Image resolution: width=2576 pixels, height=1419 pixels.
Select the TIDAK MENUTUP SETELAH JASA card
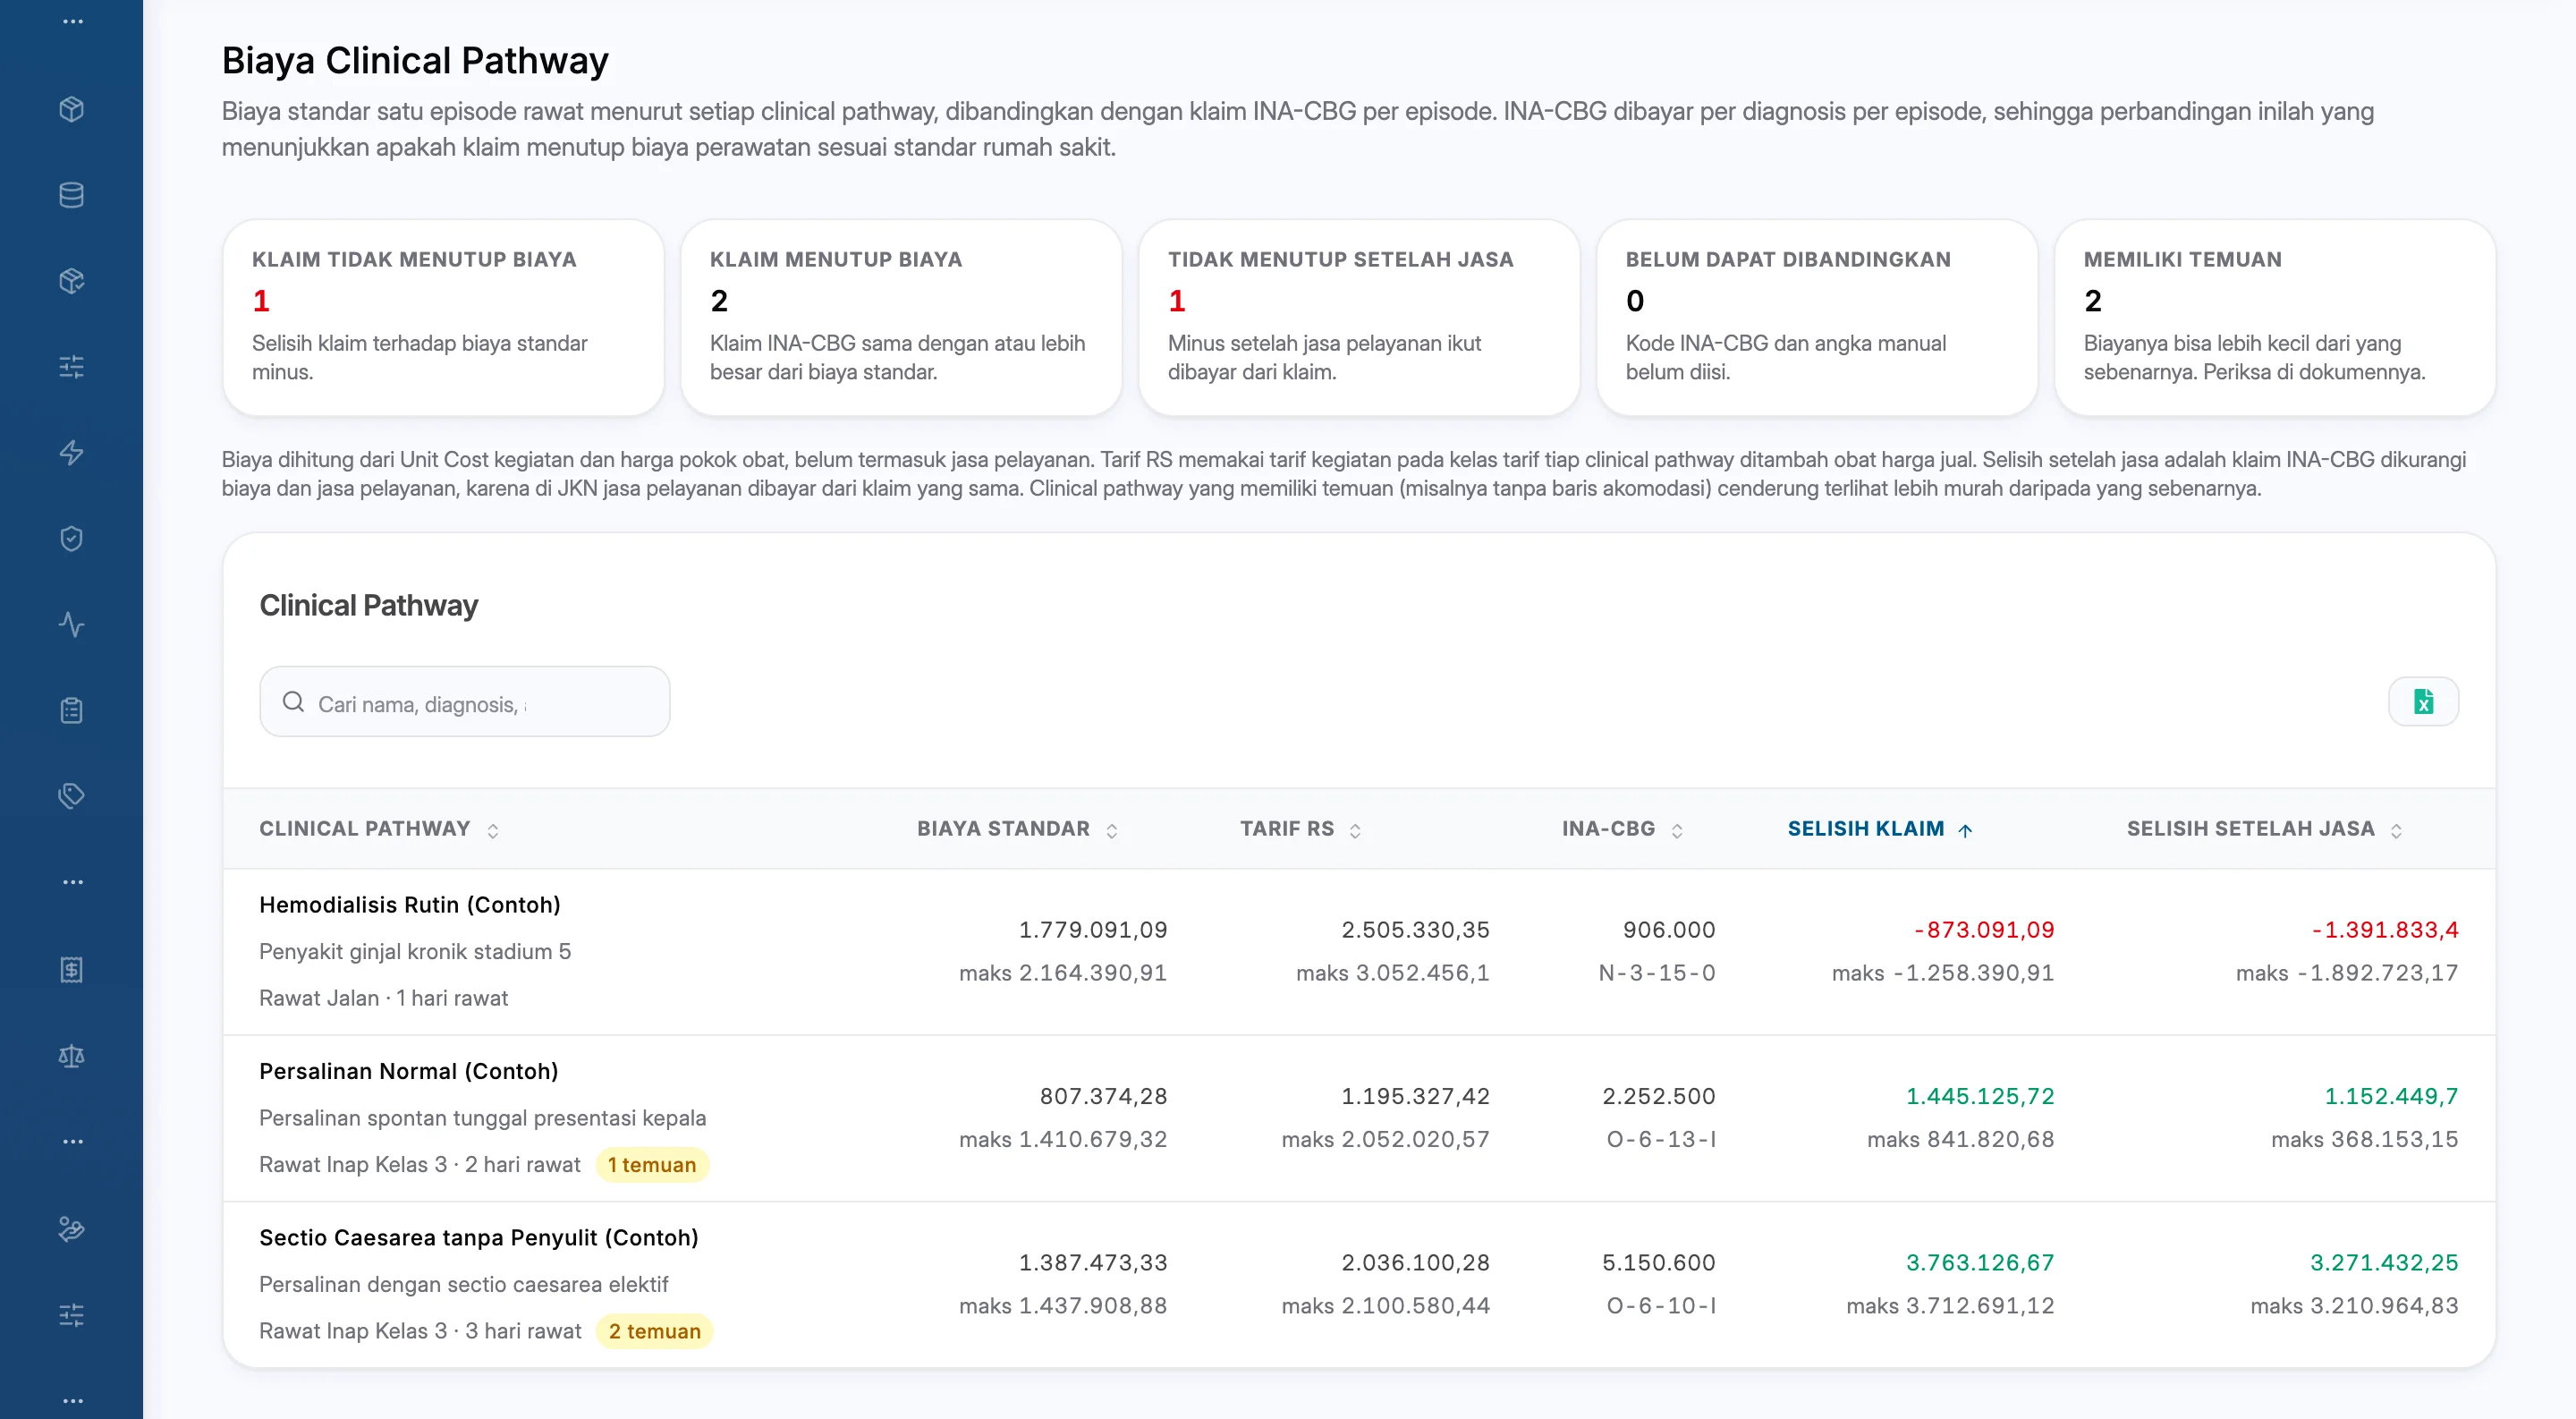(x=1359, y=317)
